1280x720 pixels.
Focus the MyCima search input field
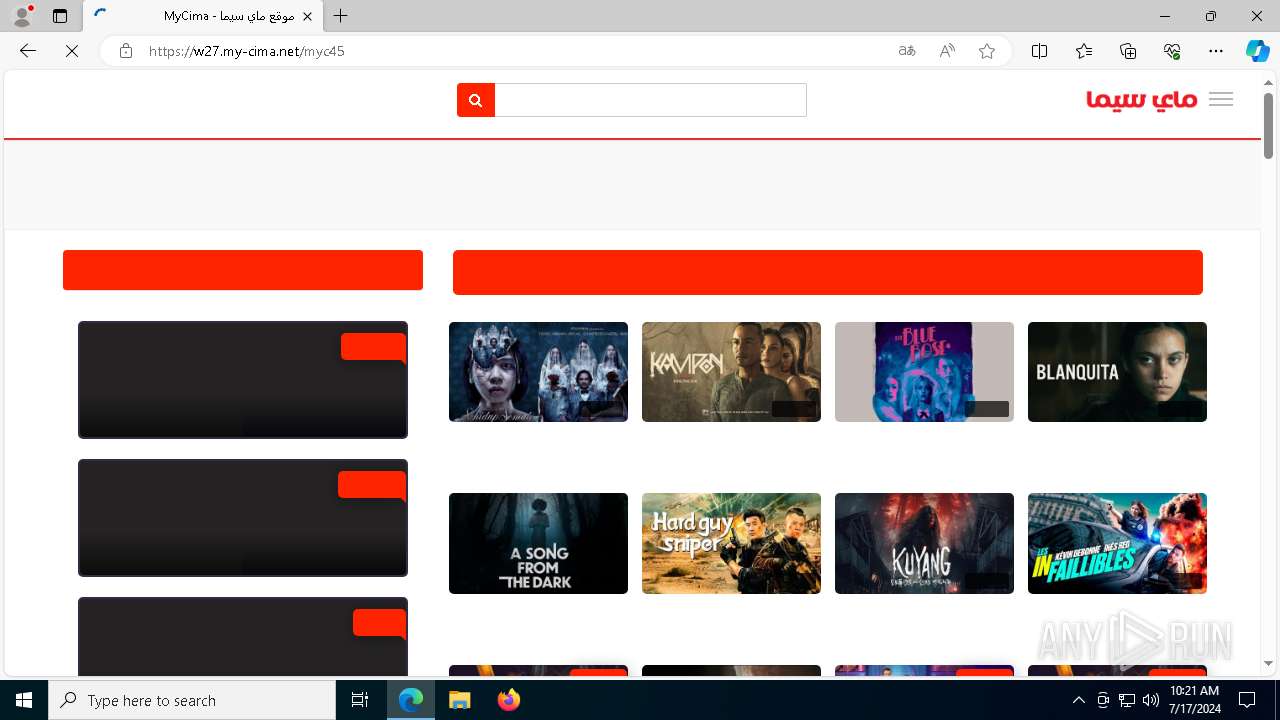[651, 100]
